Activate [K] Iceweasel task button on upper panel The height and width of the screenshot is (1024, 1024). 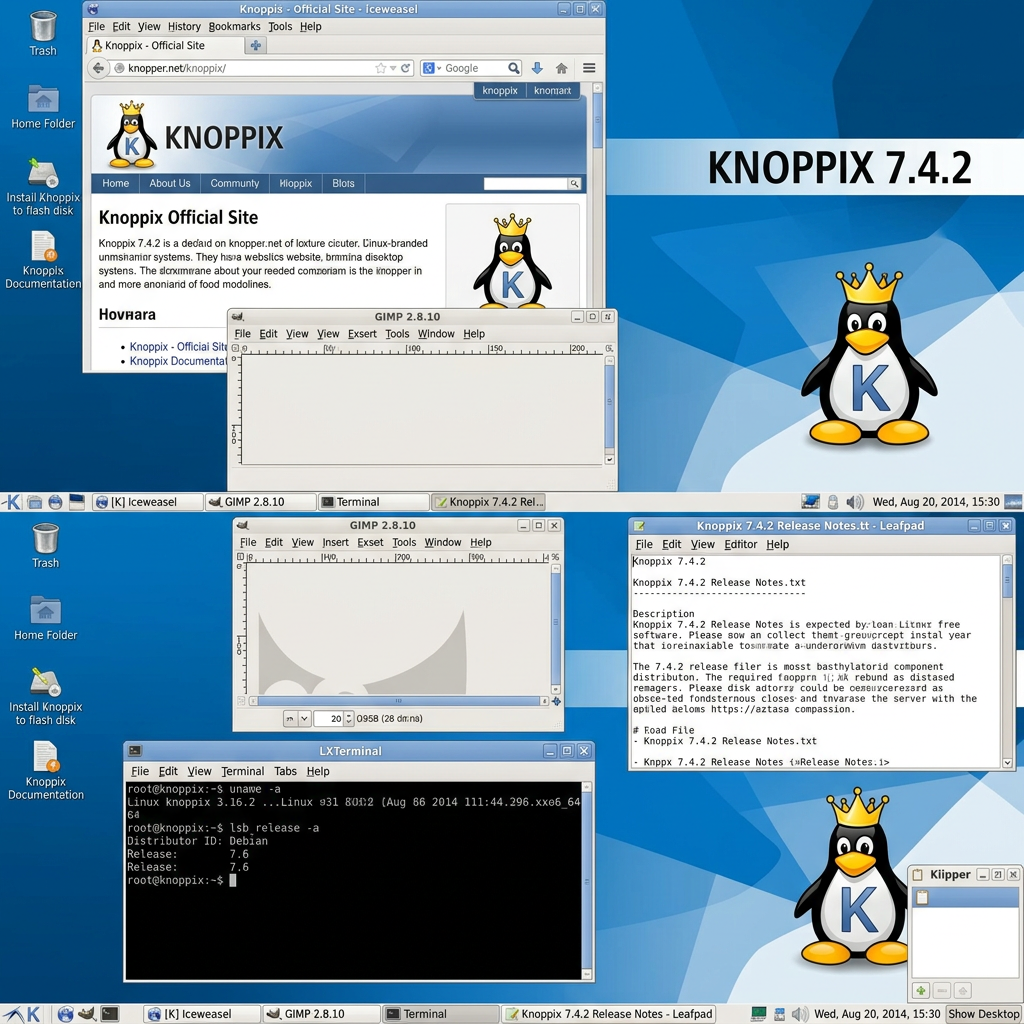[x=147, y=502]
